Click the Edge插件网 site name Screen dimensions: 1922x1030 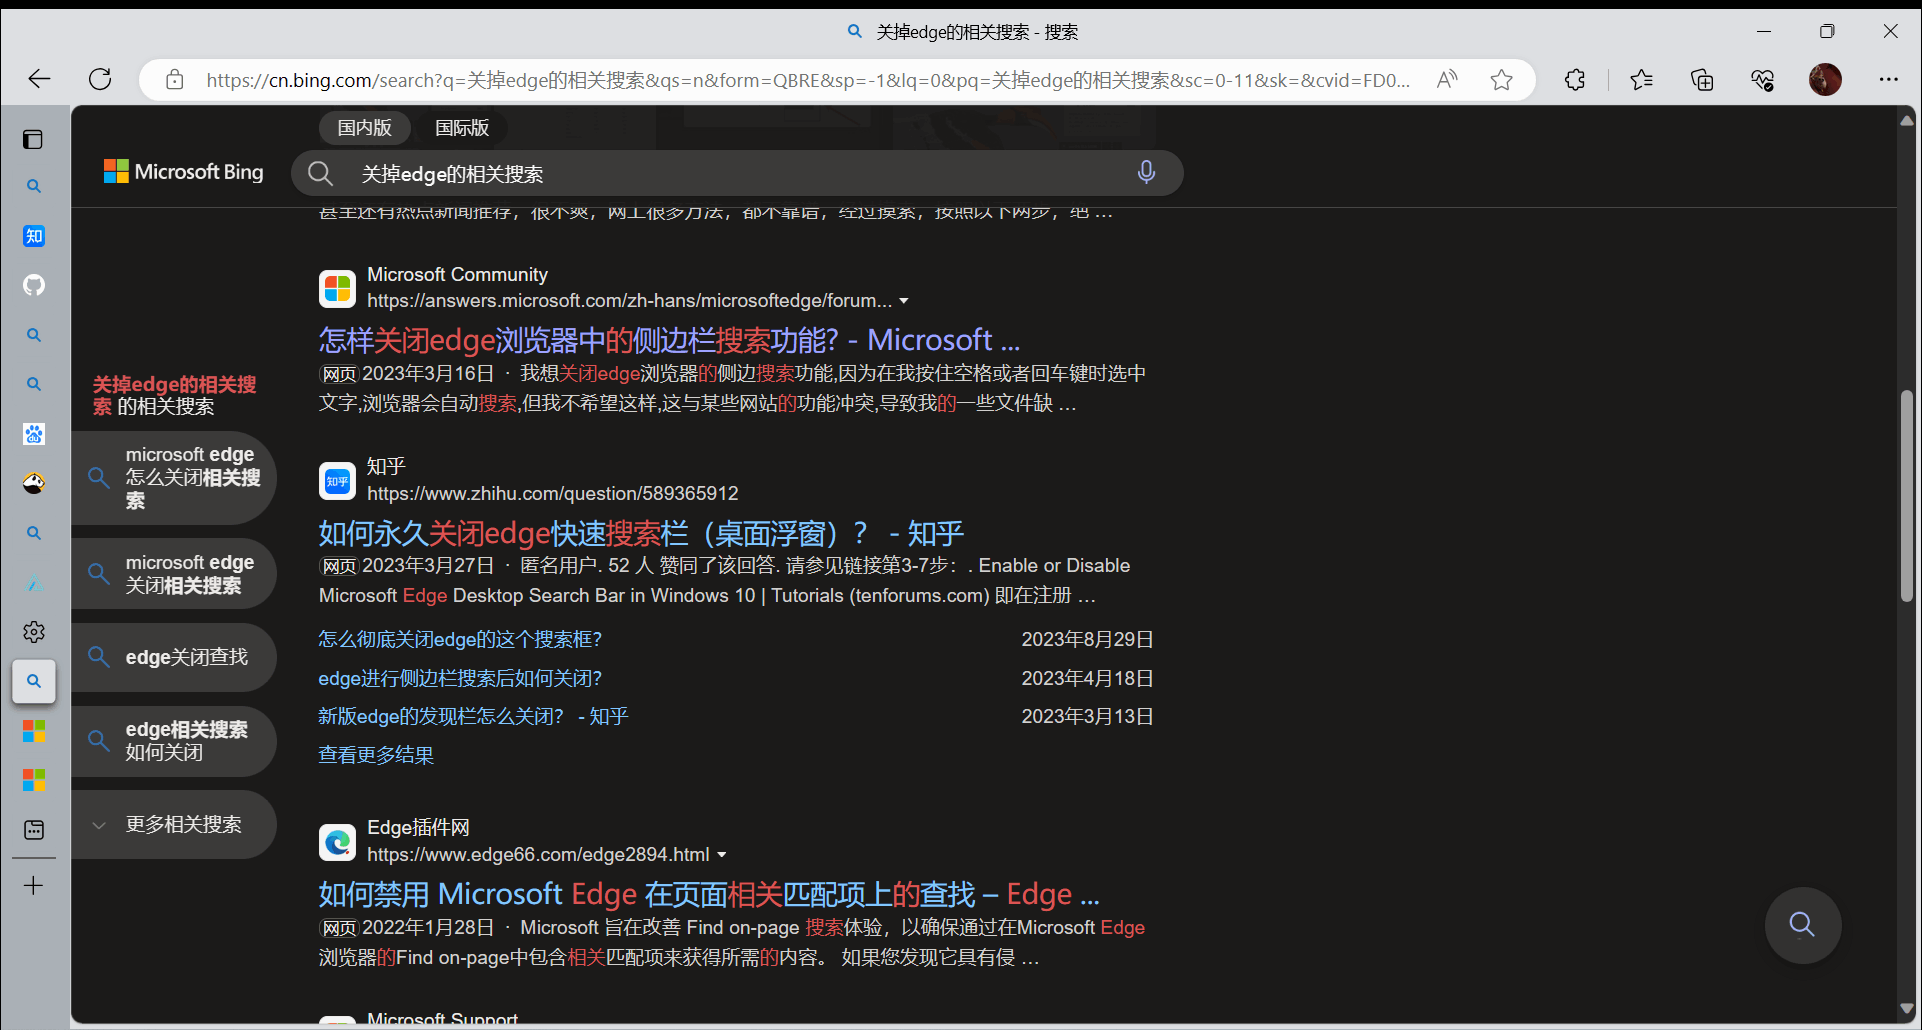(x=418, y=828)
